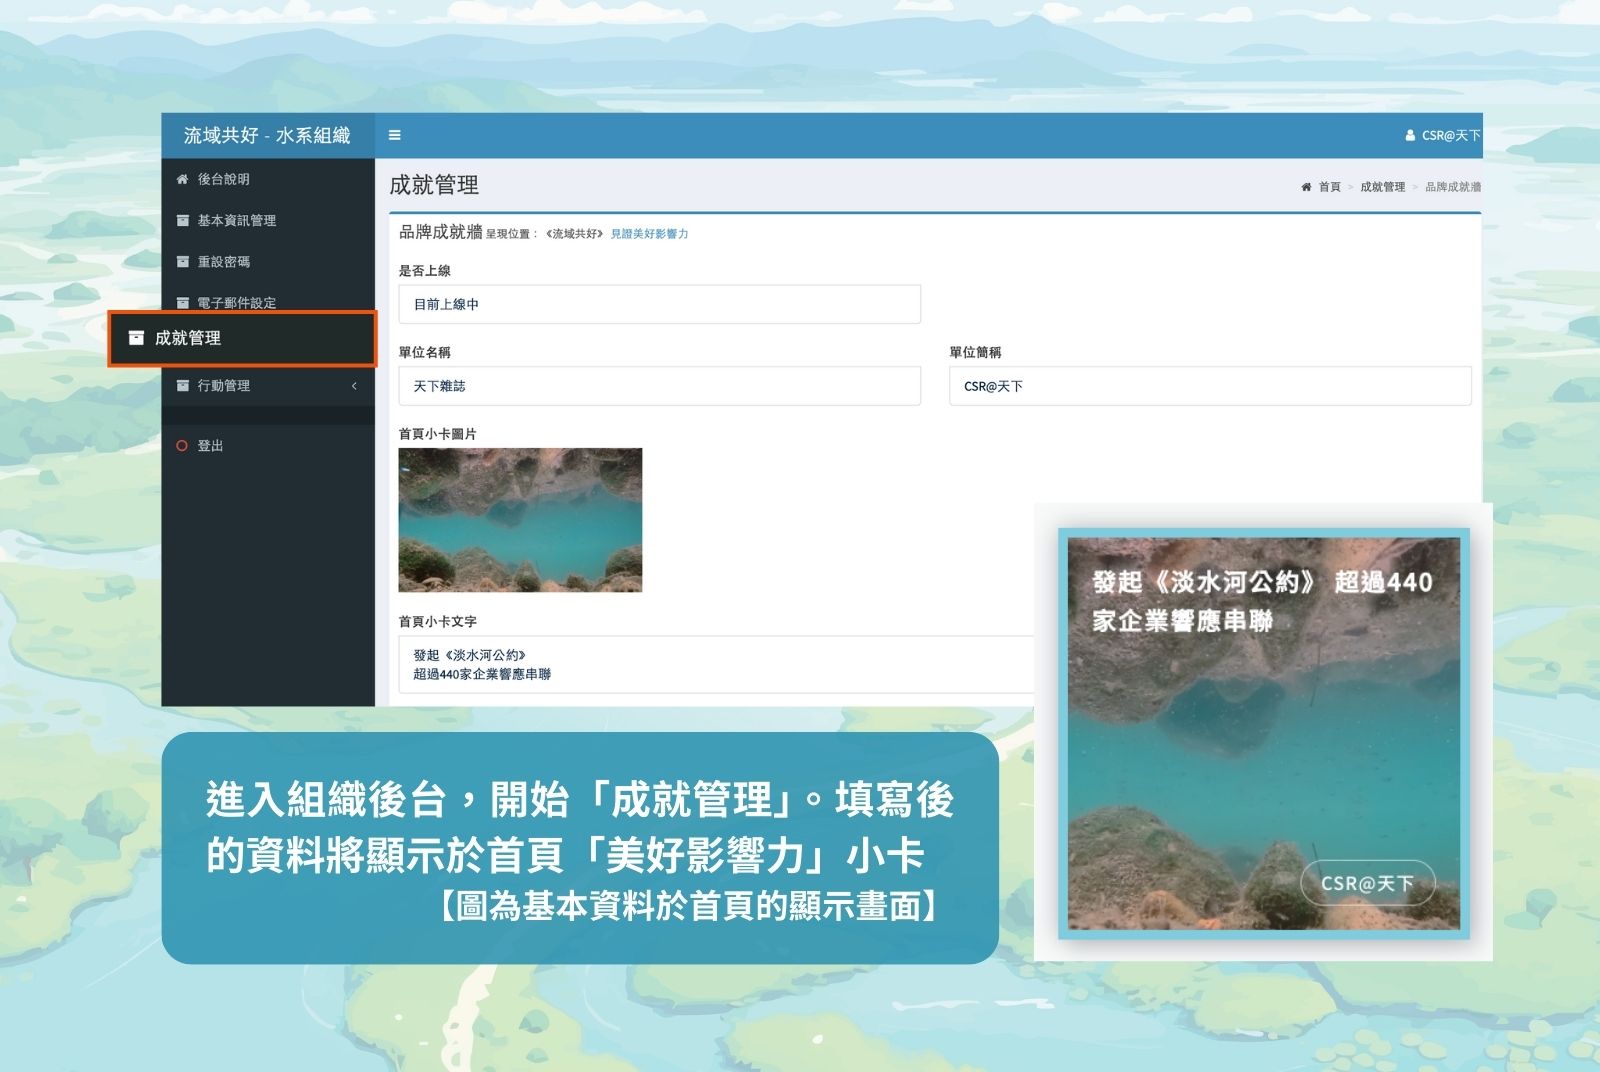Screen dimensions: 1600x1072
Task: Toggle the hamburger sidebar menu icon
Action: click(394, 135)
